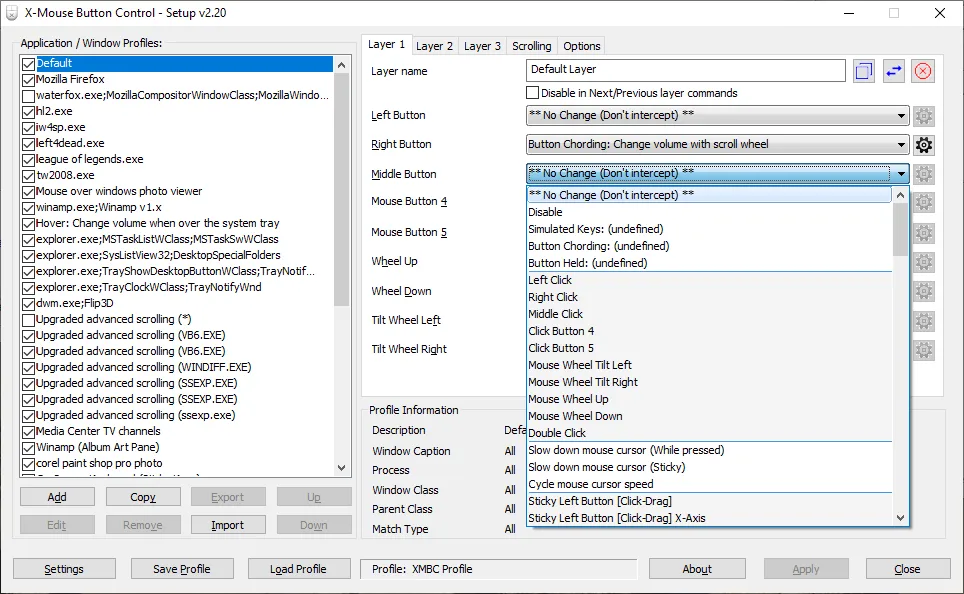Open the Options tab
The width and height of the screenshot is (964, 594).
(x=581, y=45)
